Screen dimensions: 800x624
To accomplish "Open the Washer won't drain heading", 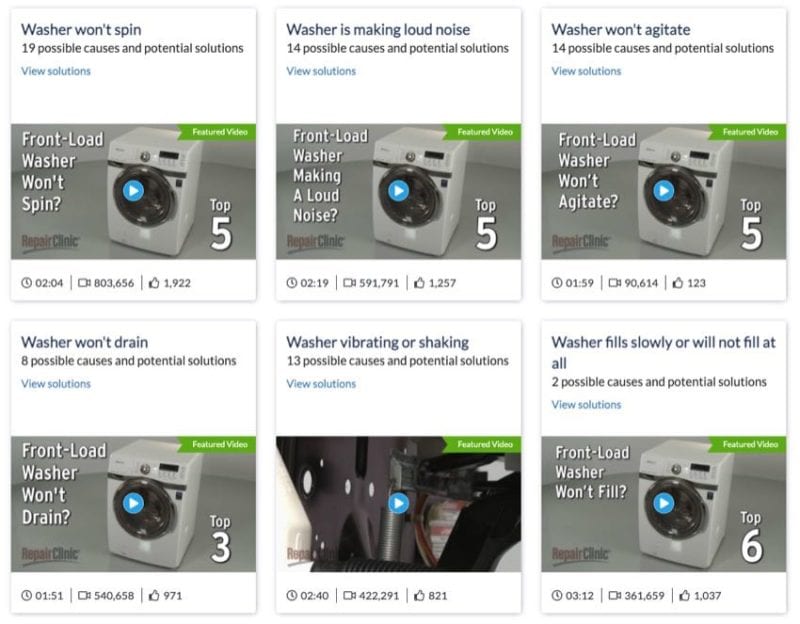I will (x=85, y=342).
